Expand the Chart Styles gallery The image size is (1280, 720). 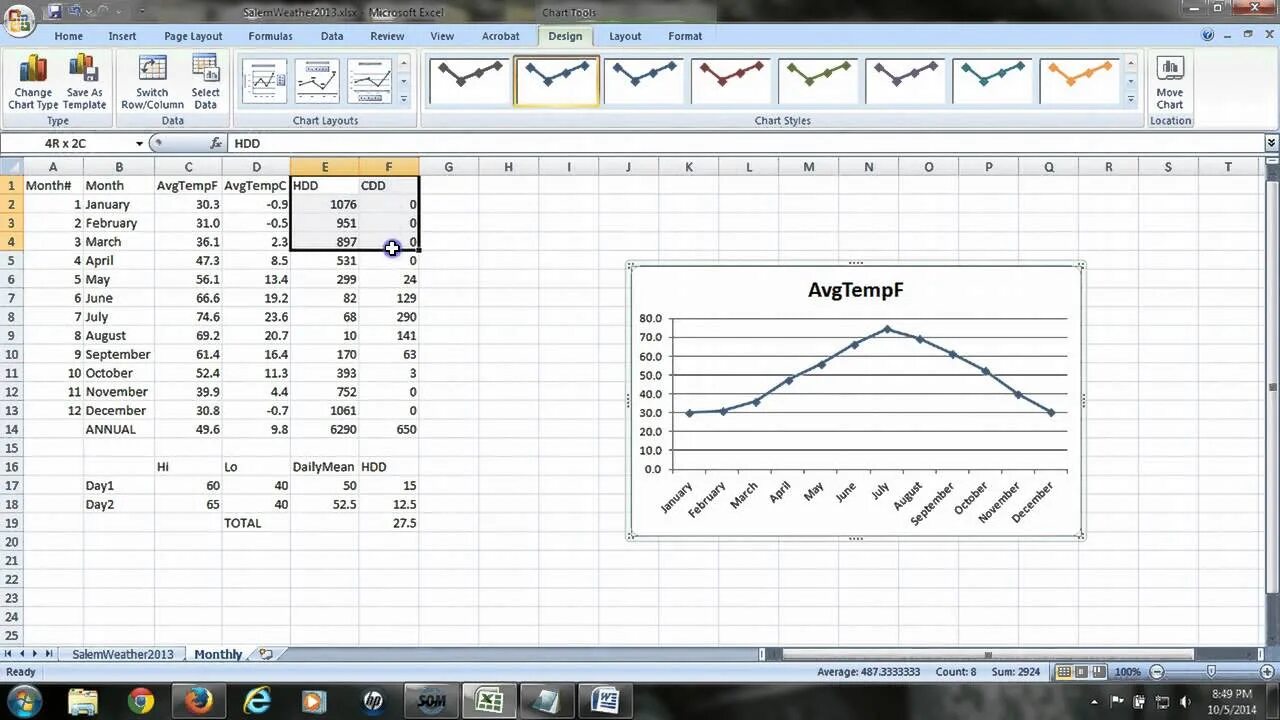pos(1131,99)
